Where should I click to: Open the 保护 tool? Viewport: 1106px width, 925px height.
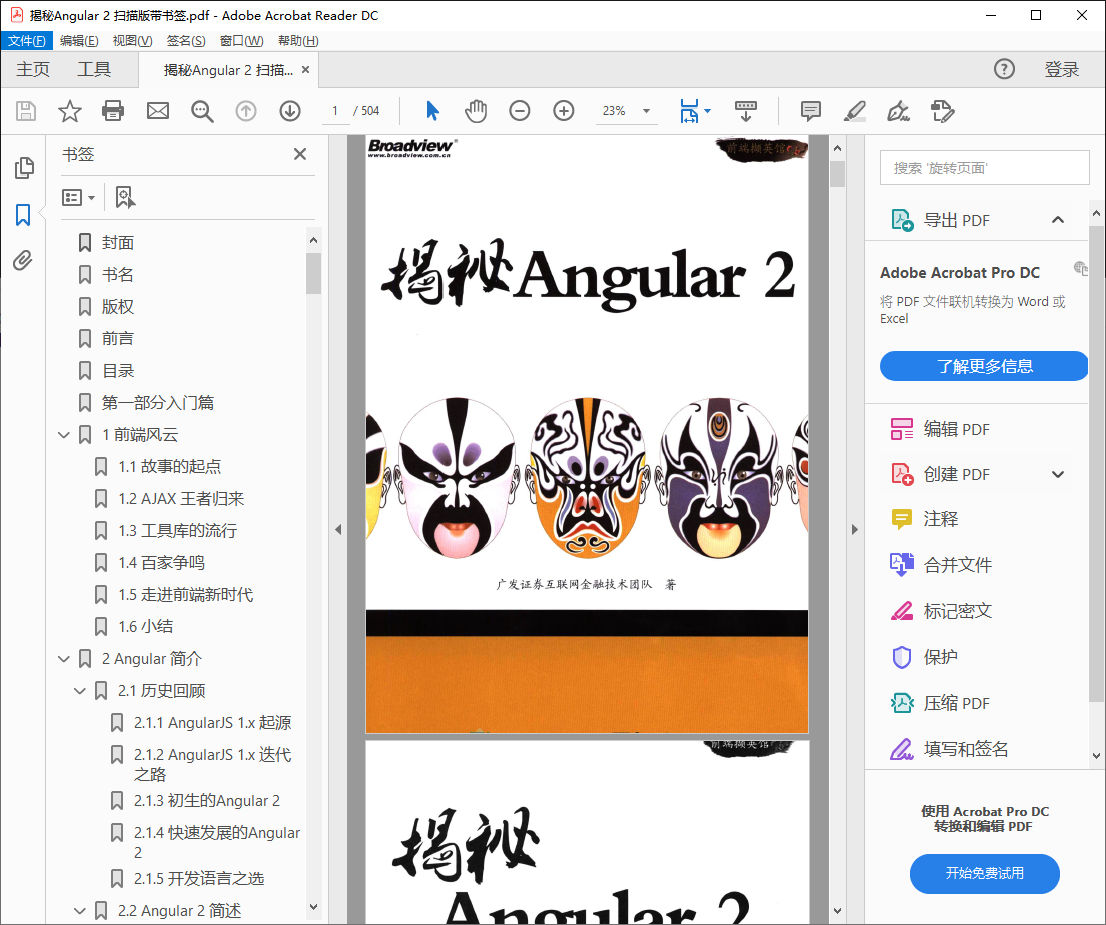(924, 657)
